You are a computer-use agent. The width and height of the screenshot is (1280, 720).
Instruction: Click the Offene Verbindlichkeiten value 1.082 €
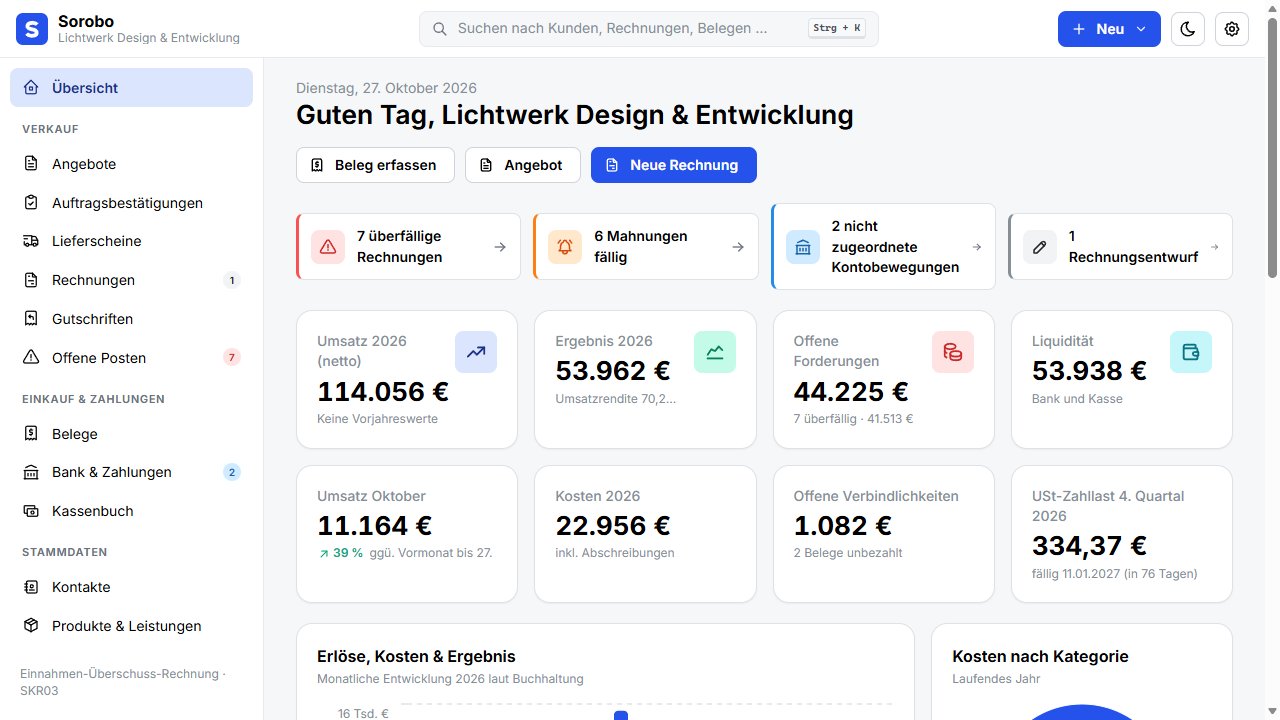click(843, 526)
